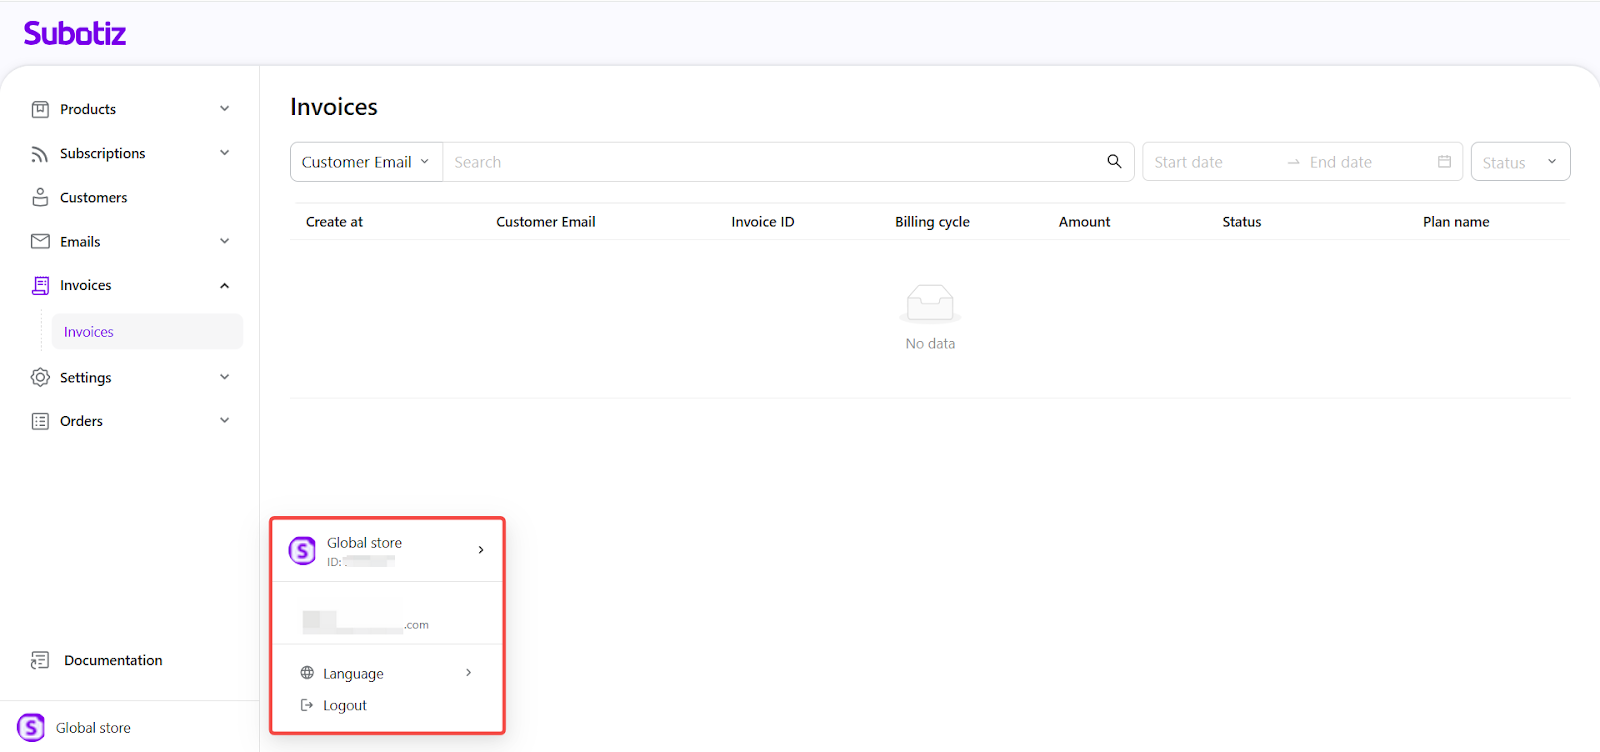Collapse the Invoices sidebar section
1600x752 pixels.
pos(224,286)
